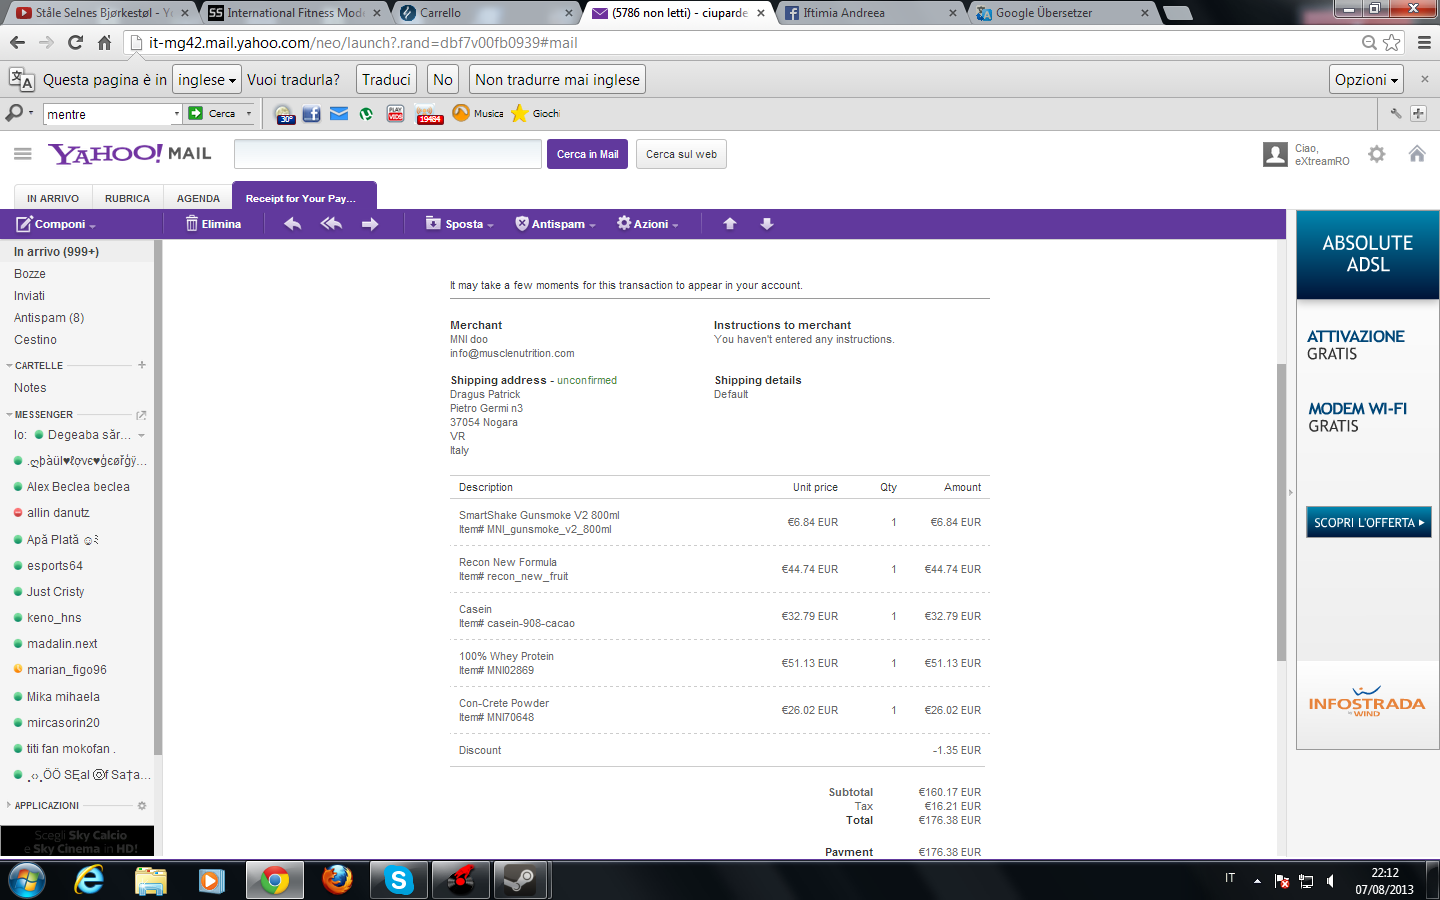Click toolbar wrench options icon
This screenshot has height=900, width=1440.
[1396, 114]
